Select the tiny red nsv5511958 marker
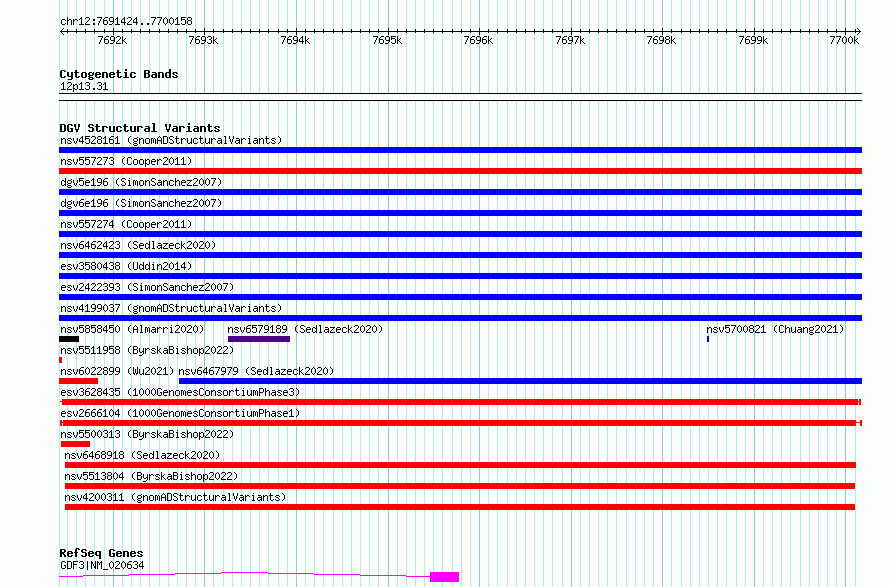 point(60,360)
